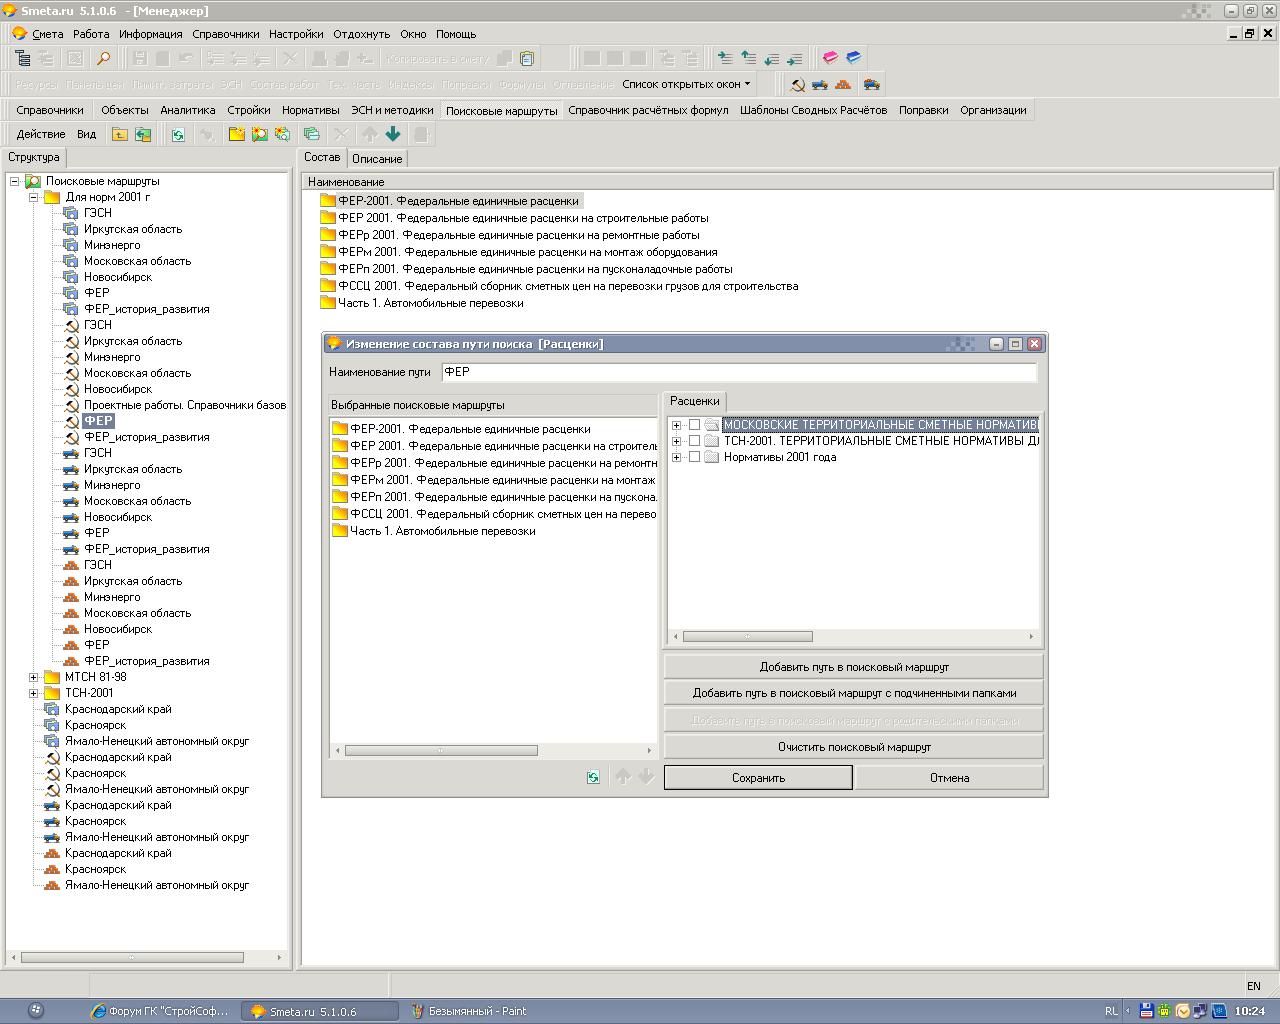
Task: Click the Smeta.ru logo icon in the menu bar
Action: (19, 33)
